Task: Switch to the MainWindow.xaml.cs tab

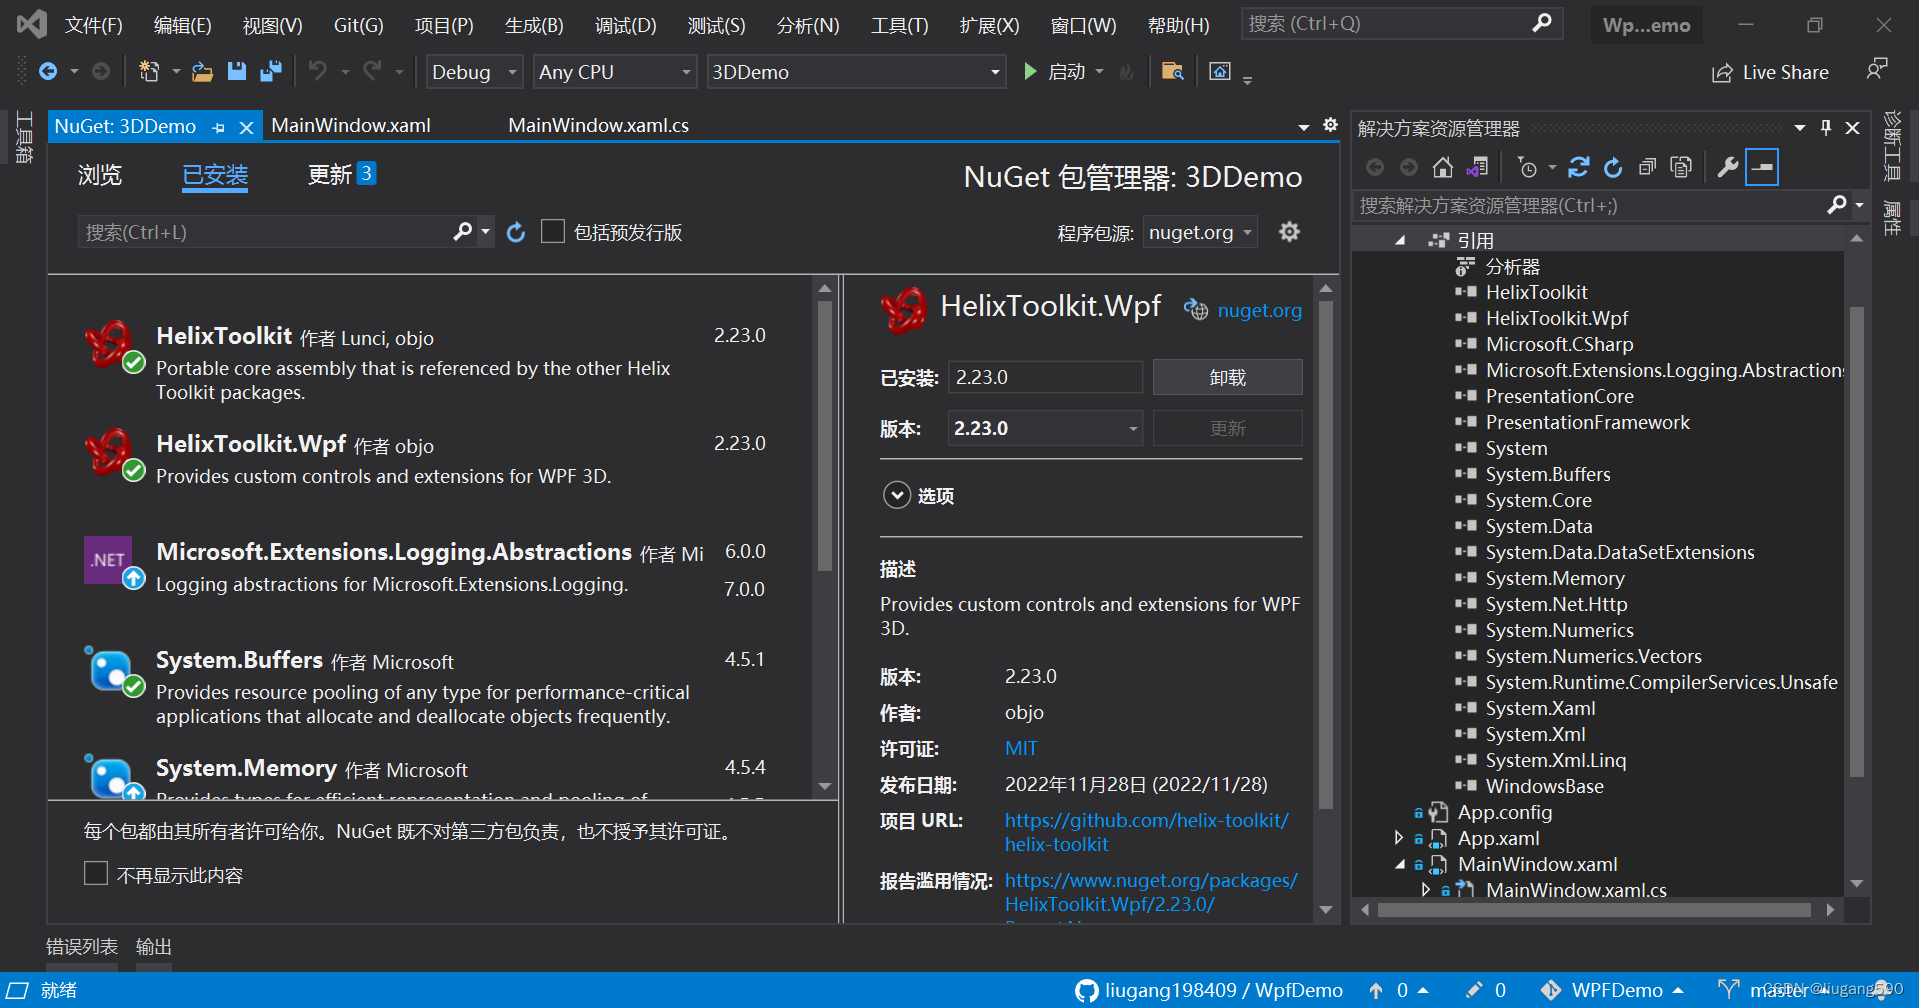Action: pyautogui.click(x=598, y=125)
